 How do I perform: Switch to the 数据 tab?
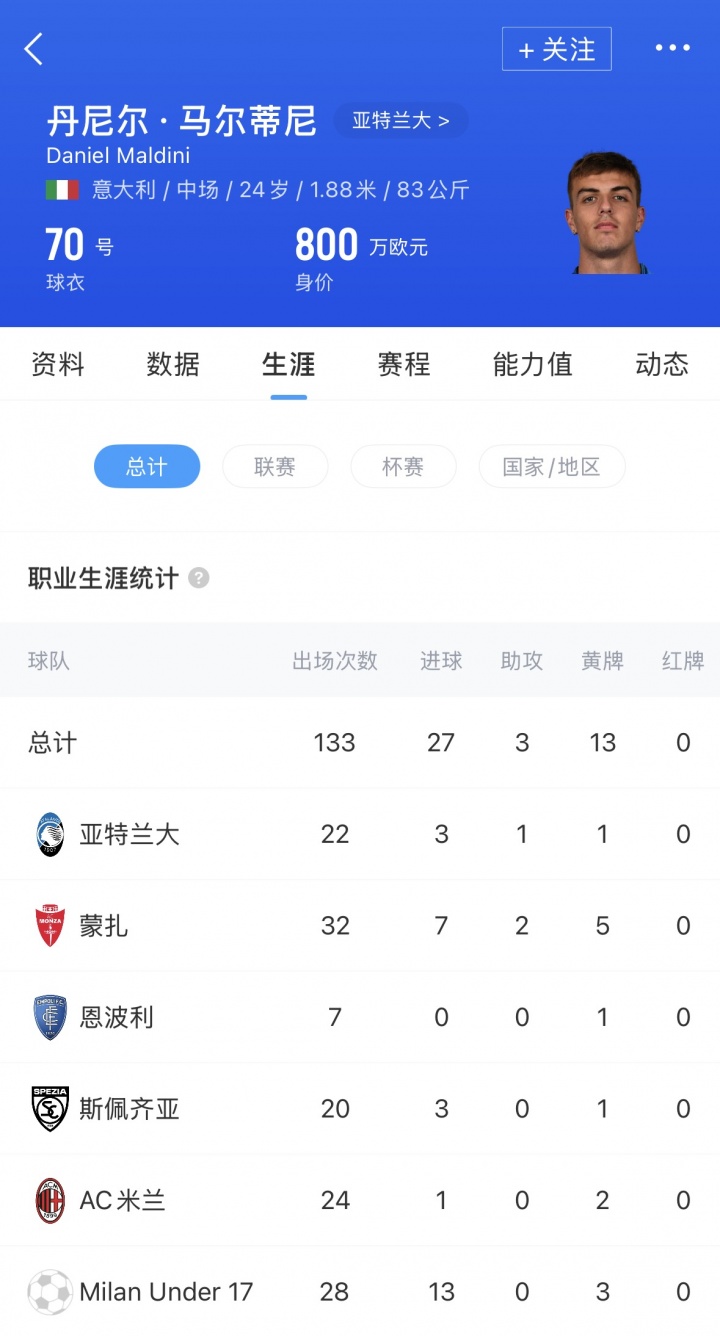(x=173, y=364)
